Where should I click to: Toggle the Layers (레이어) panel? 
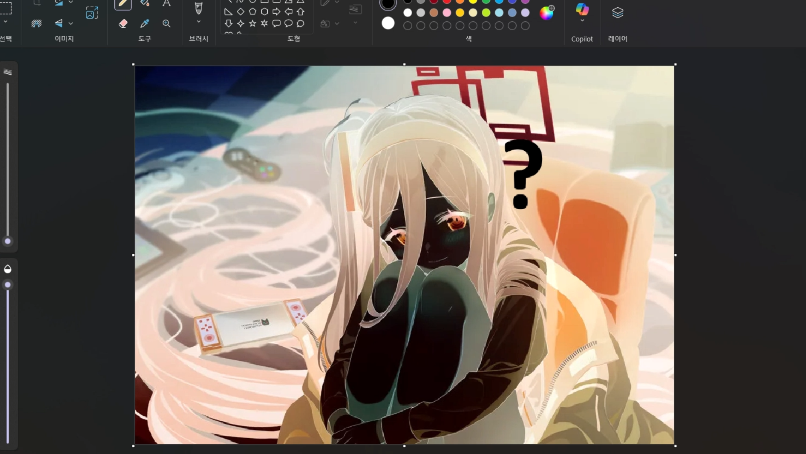617,12
